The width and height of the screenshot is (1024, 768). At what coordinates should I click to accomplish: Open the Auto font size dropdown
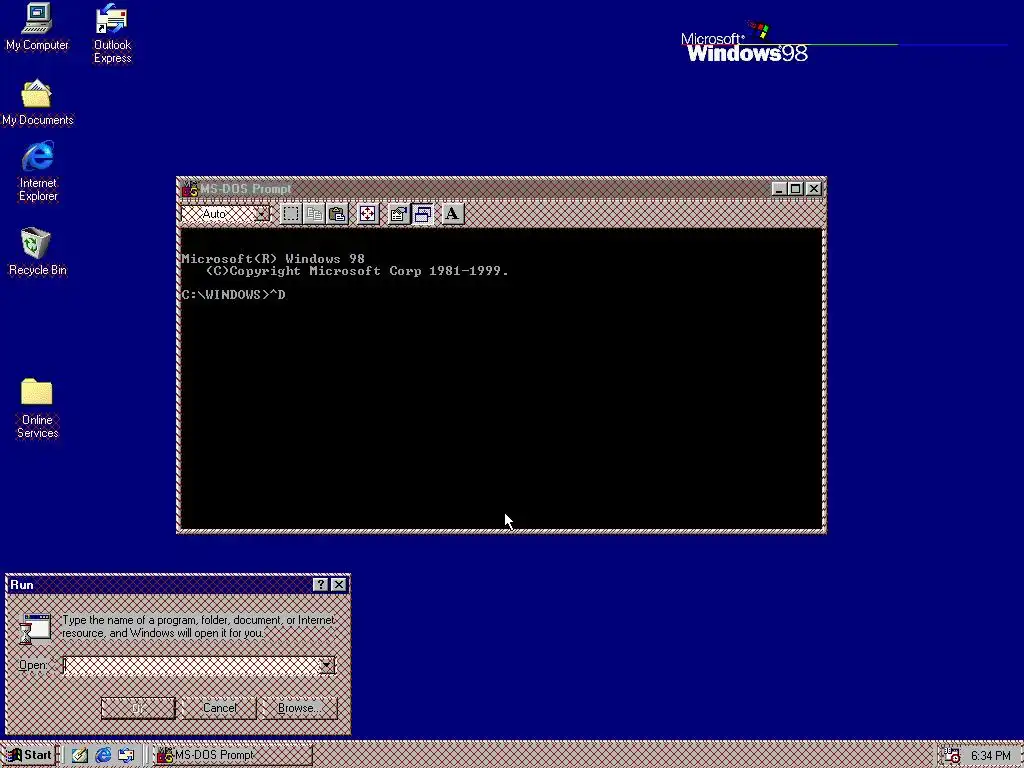tap(261, 214)
